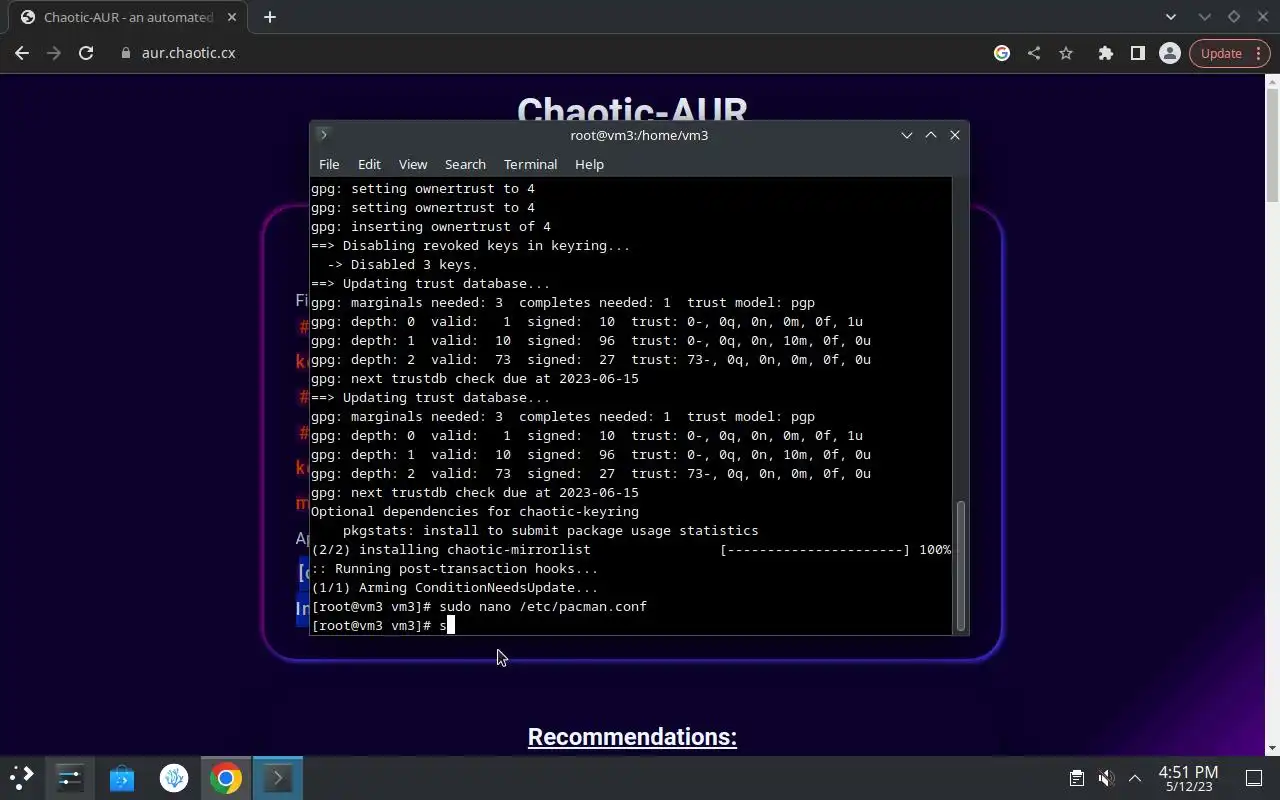Click the terminal window menu icon
This screenshot has width=1280, height=800.
pos(323,135)
